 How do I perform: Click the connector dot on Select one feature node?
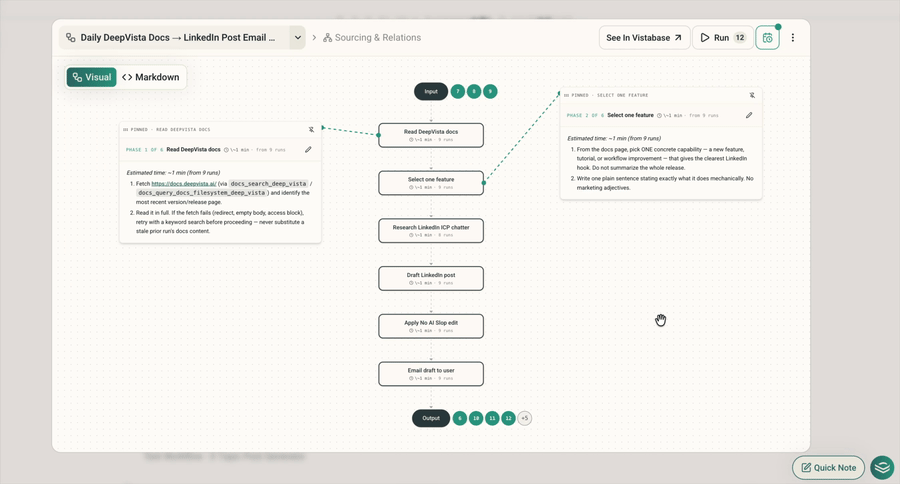coord(483,183)
